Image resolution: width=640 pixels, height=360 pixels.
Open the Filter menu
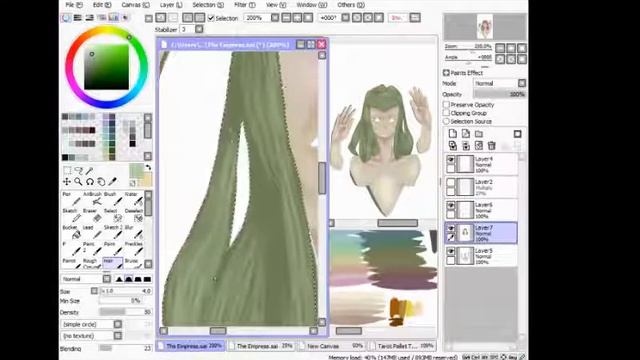(244, 5)
